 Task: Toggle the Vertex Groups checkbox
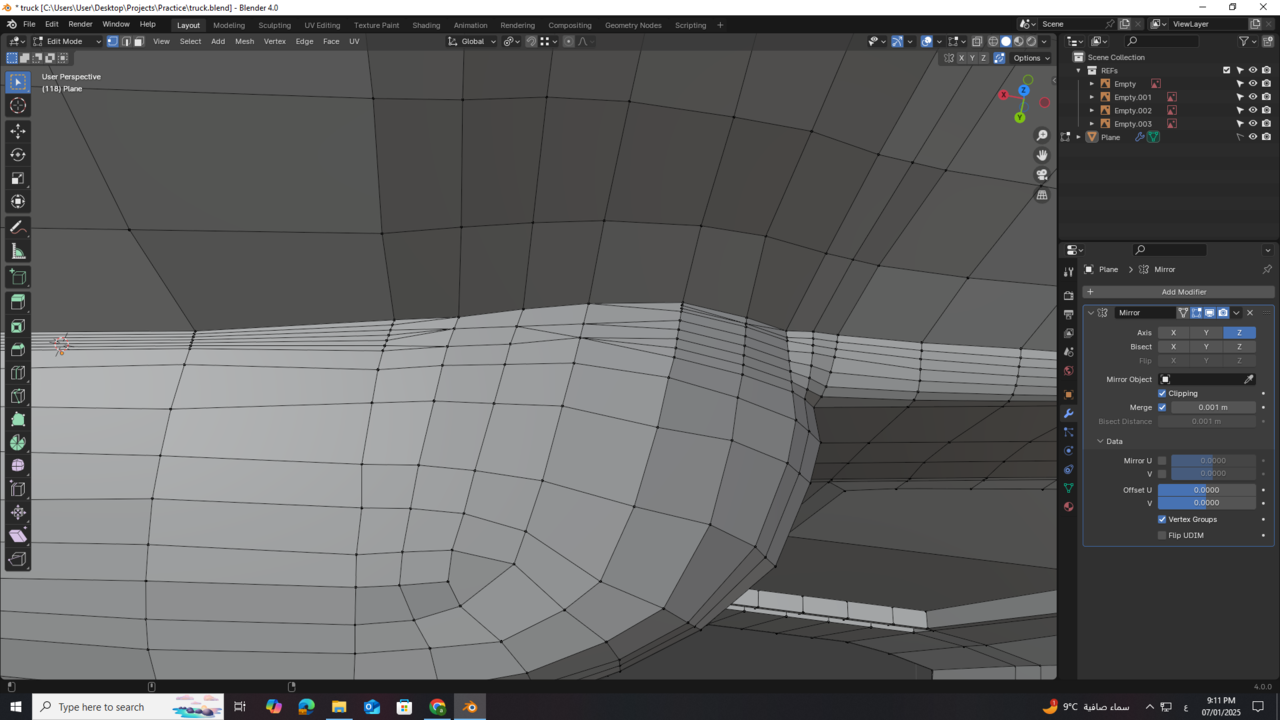[x=1162, y=519]
